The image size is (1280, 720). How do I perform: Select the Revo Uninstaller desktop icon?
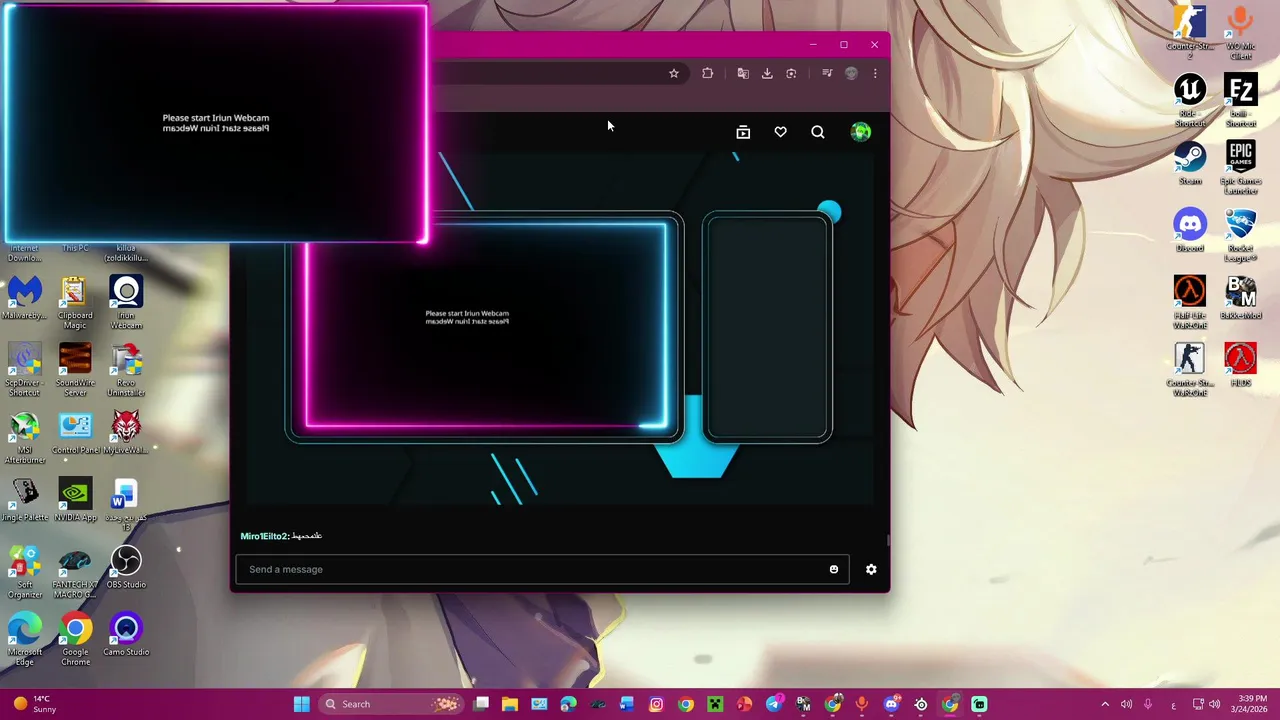point(126,370)
